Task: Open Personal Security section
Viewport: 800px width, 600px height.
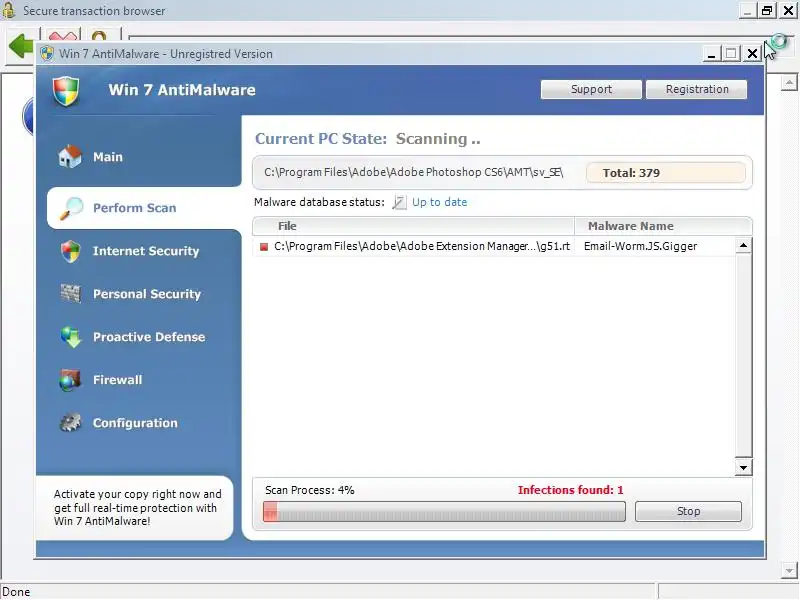Action: (x=147, y=294)
